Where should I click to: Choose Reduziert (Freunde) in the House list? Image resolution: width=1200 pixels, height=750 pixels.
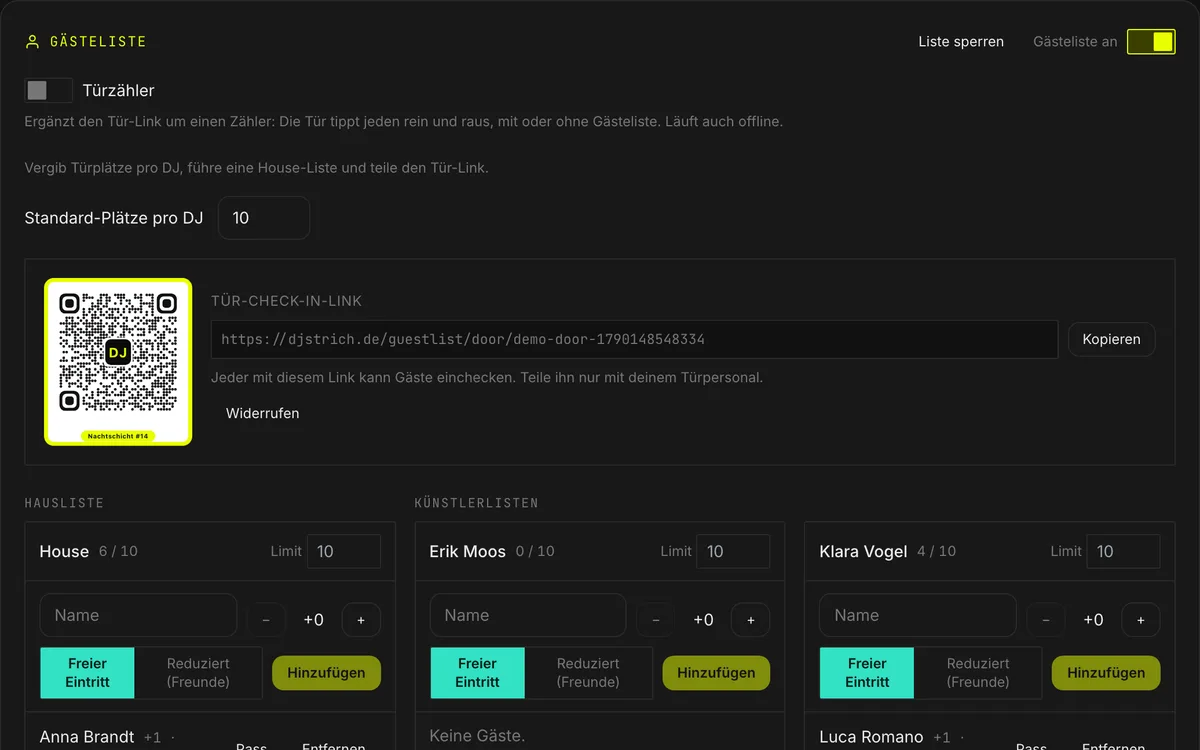coord(198,672)
